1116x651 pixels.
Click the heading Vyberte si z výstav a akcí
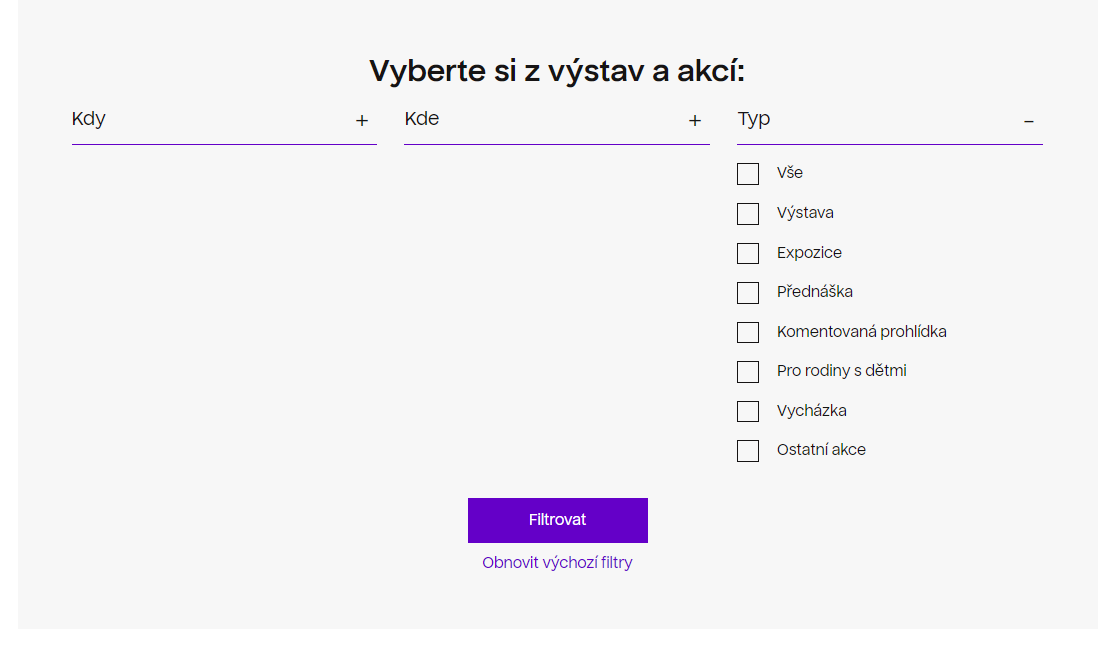coord(557,72)
